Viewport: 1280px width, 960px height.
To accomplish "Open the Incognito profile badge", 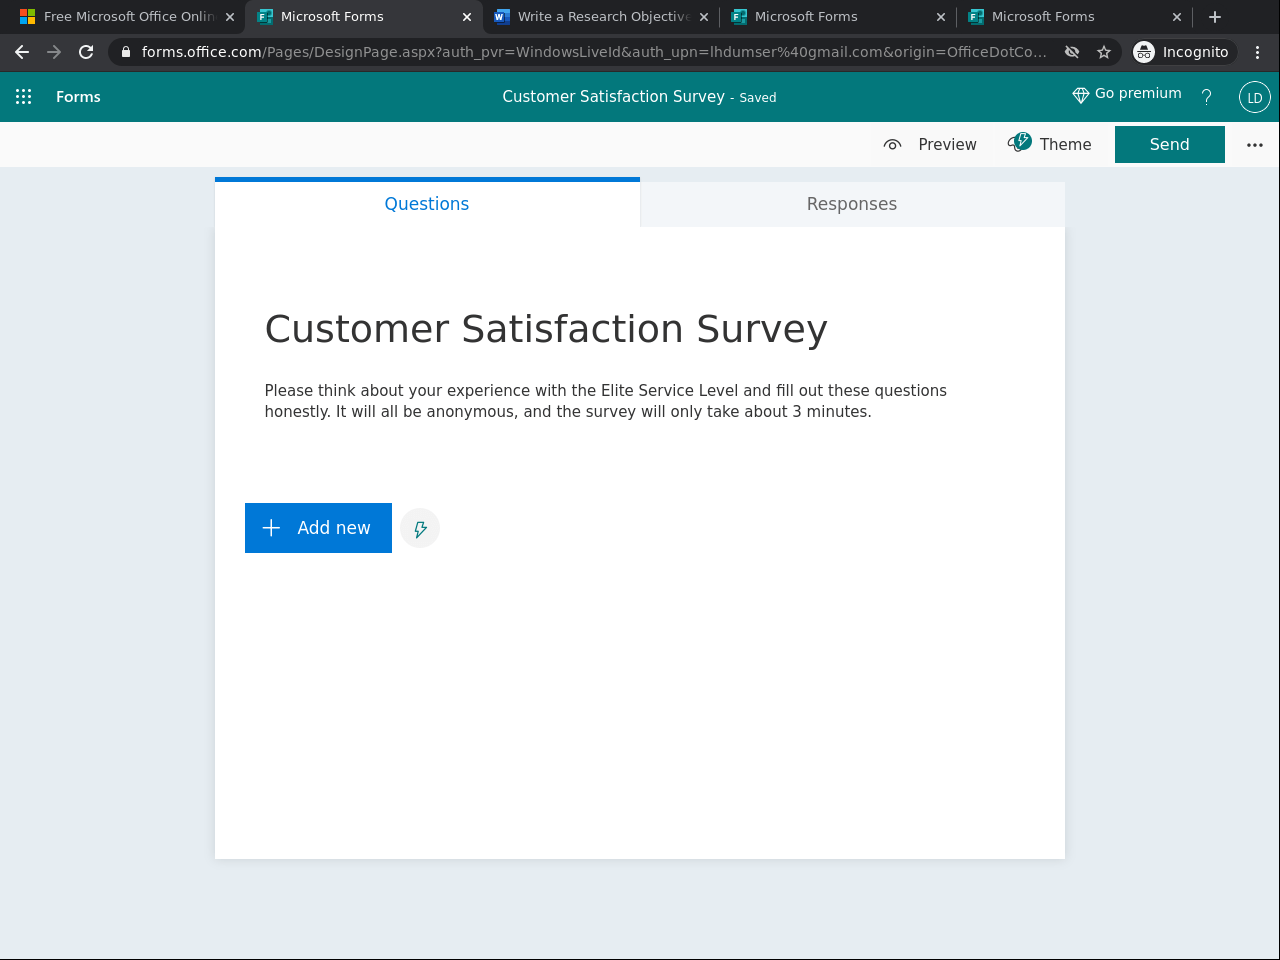I will tap(1183, 51).
